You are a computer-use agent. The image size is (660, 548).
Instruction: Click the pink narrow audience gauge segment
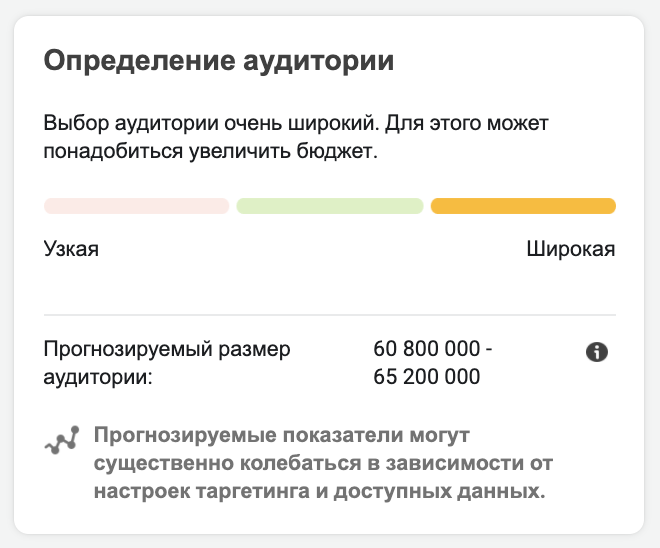(x=136, y=206)
